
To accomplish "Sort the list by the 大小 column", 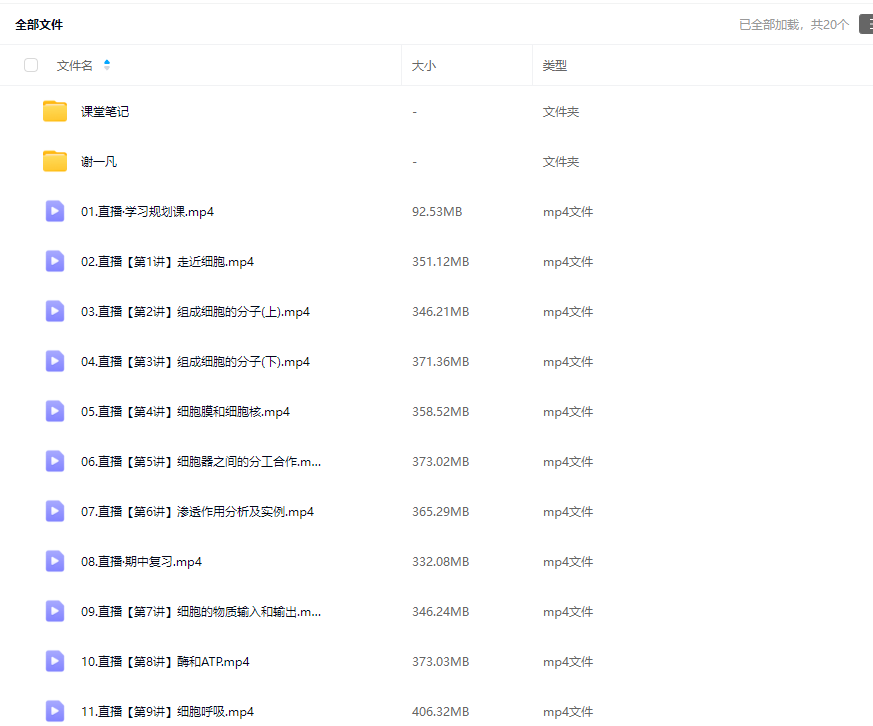I will [424, 65].
